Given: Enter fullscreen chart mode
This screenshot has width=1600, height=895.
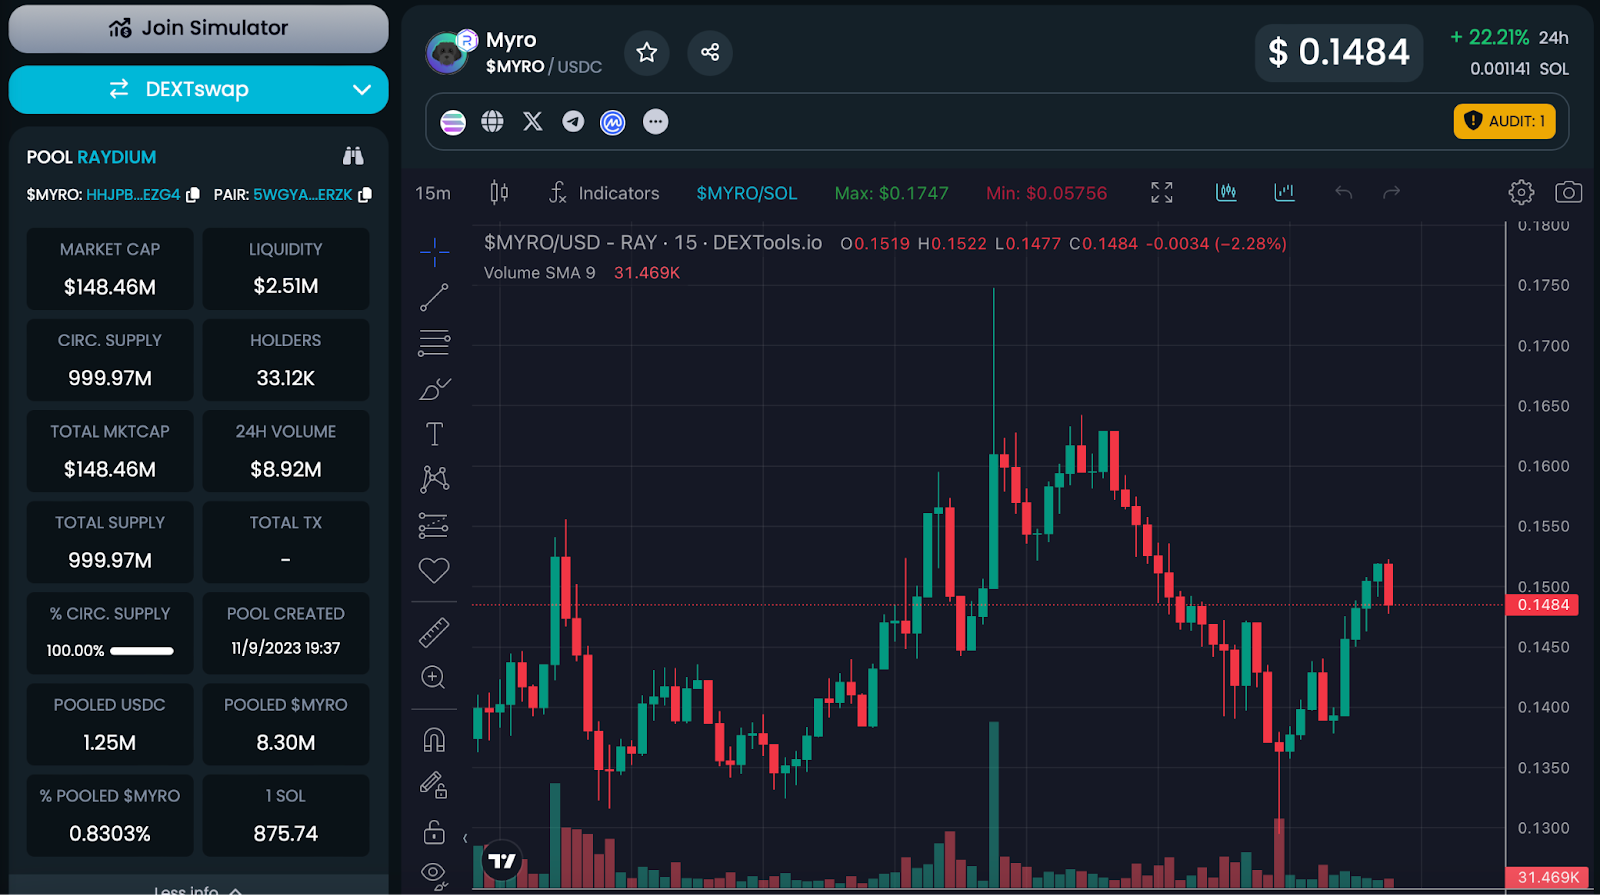Looking at the screenshot, I should pyautogui.click(x=1162, y=193).
